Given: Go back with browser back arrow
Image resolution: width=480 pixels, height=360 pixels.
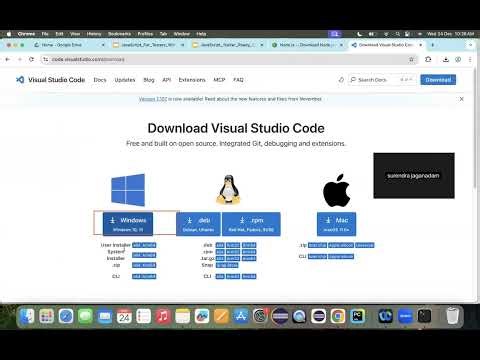Looking at the screenshot, I should pyautogui.click(x=8, y=59).
